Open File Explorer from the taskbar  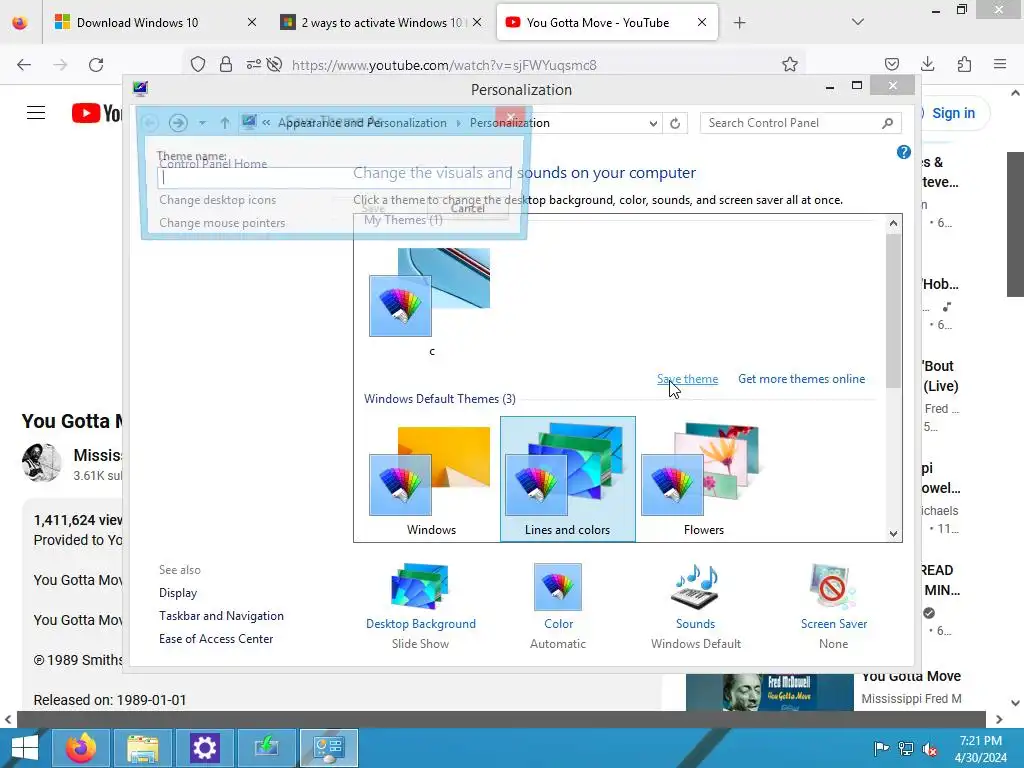coord(142,748)
